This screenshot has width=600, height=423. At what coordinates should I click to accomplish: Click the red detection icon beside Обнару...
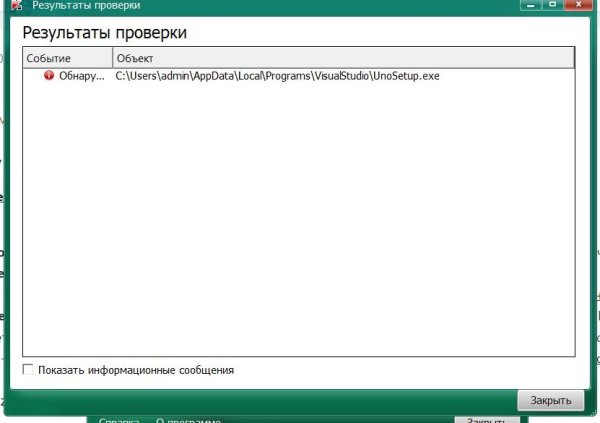point(49,75)
